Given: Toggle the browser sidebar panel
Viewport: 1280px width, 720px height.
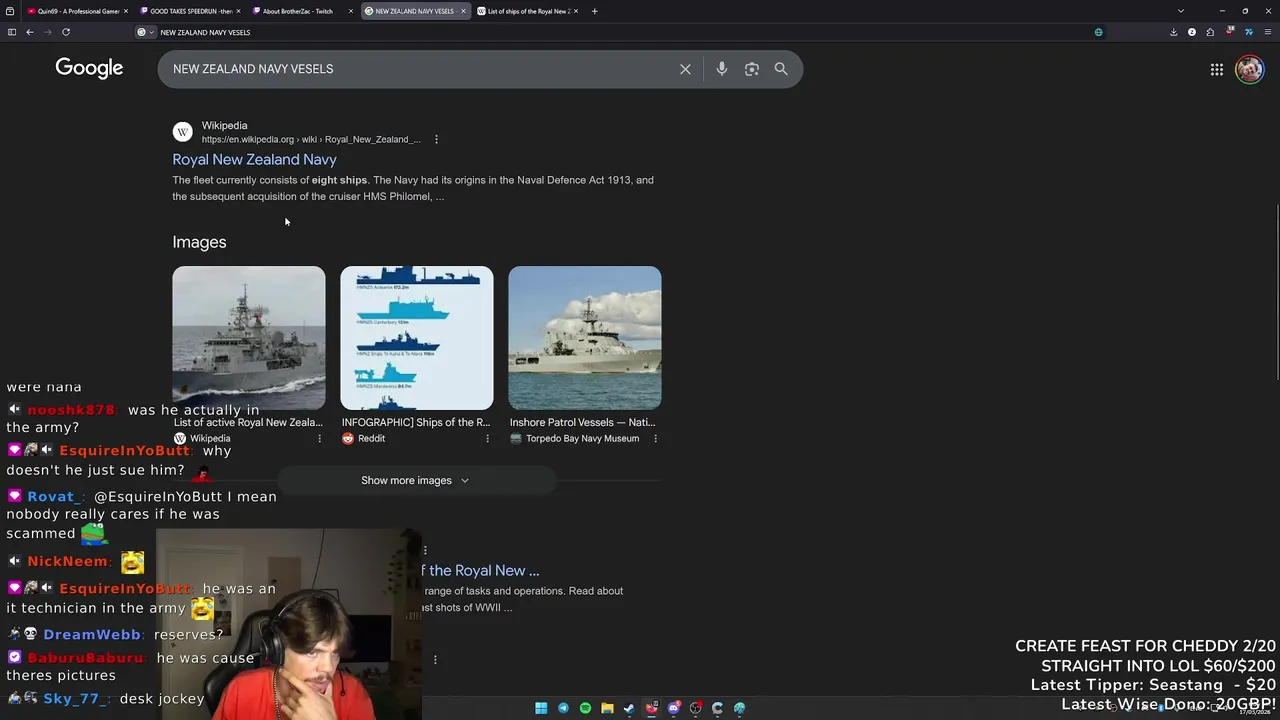Looking at the screenshot, I should tap(12, 32).
